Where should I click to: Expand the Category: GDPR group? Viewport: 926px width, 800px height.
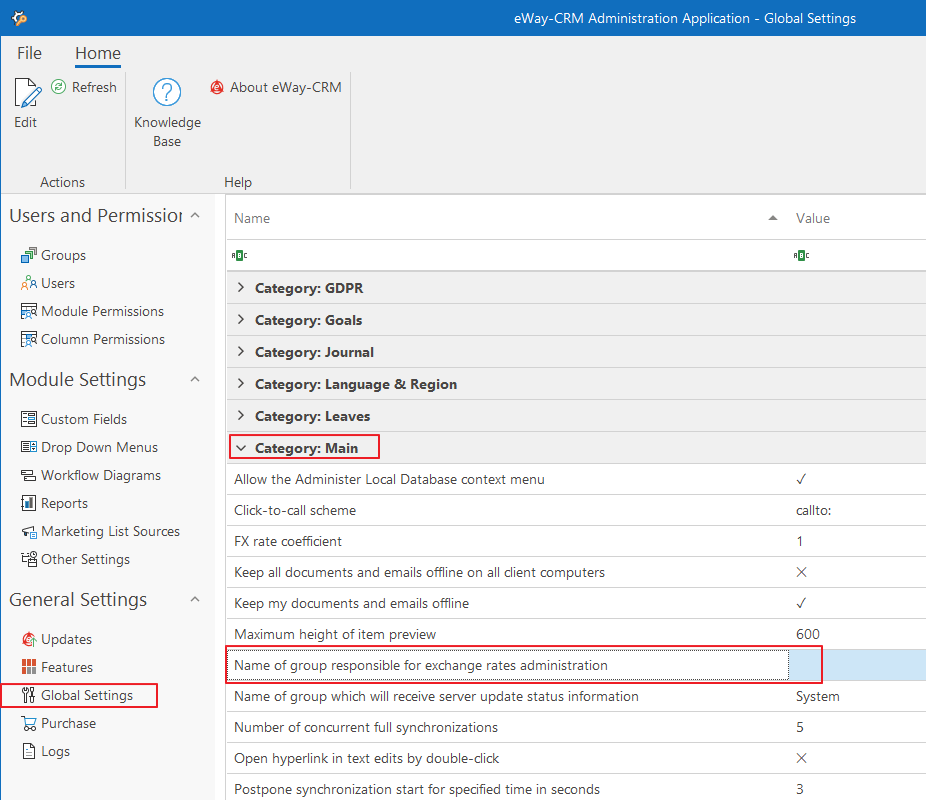coord(241,288)
